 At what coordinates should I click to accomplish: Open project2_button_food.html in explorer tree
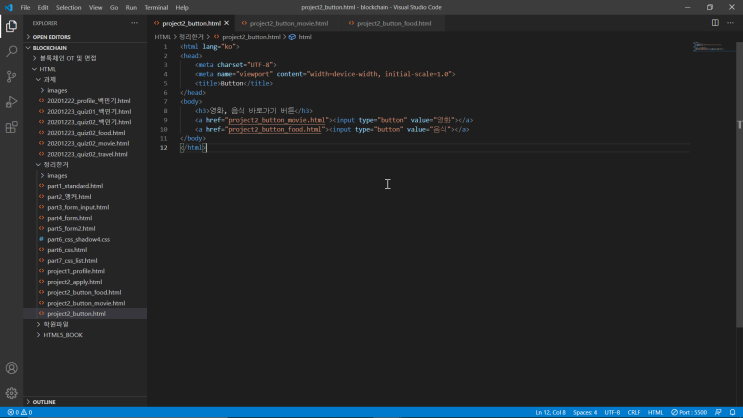pos(85,292)
